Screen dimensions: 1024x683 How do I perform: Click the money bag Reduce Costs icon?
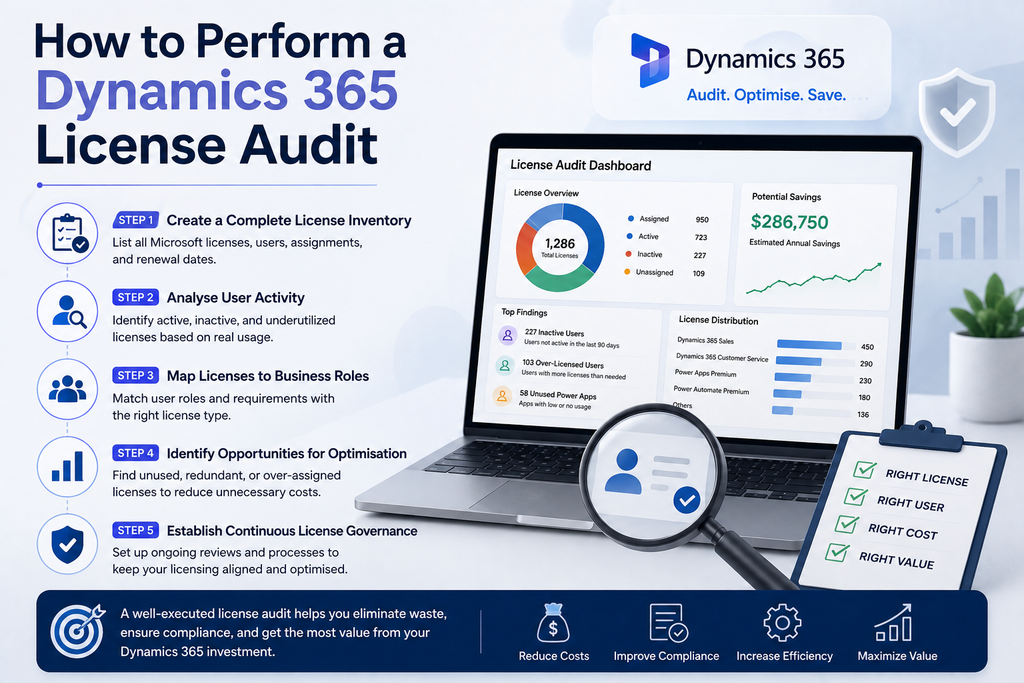click(x=553, y=623)
